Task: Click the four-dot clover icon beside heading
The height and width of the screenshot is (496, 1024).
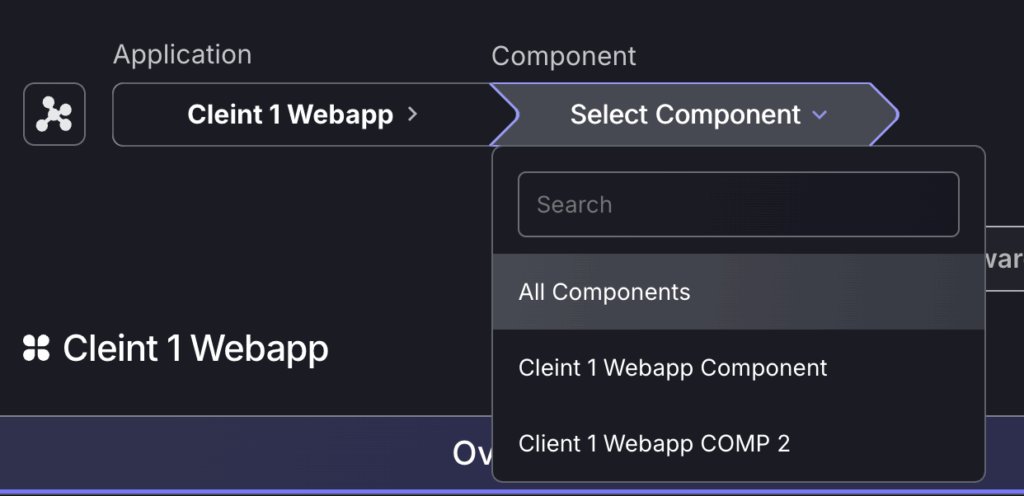Action: tap(37, 348)
